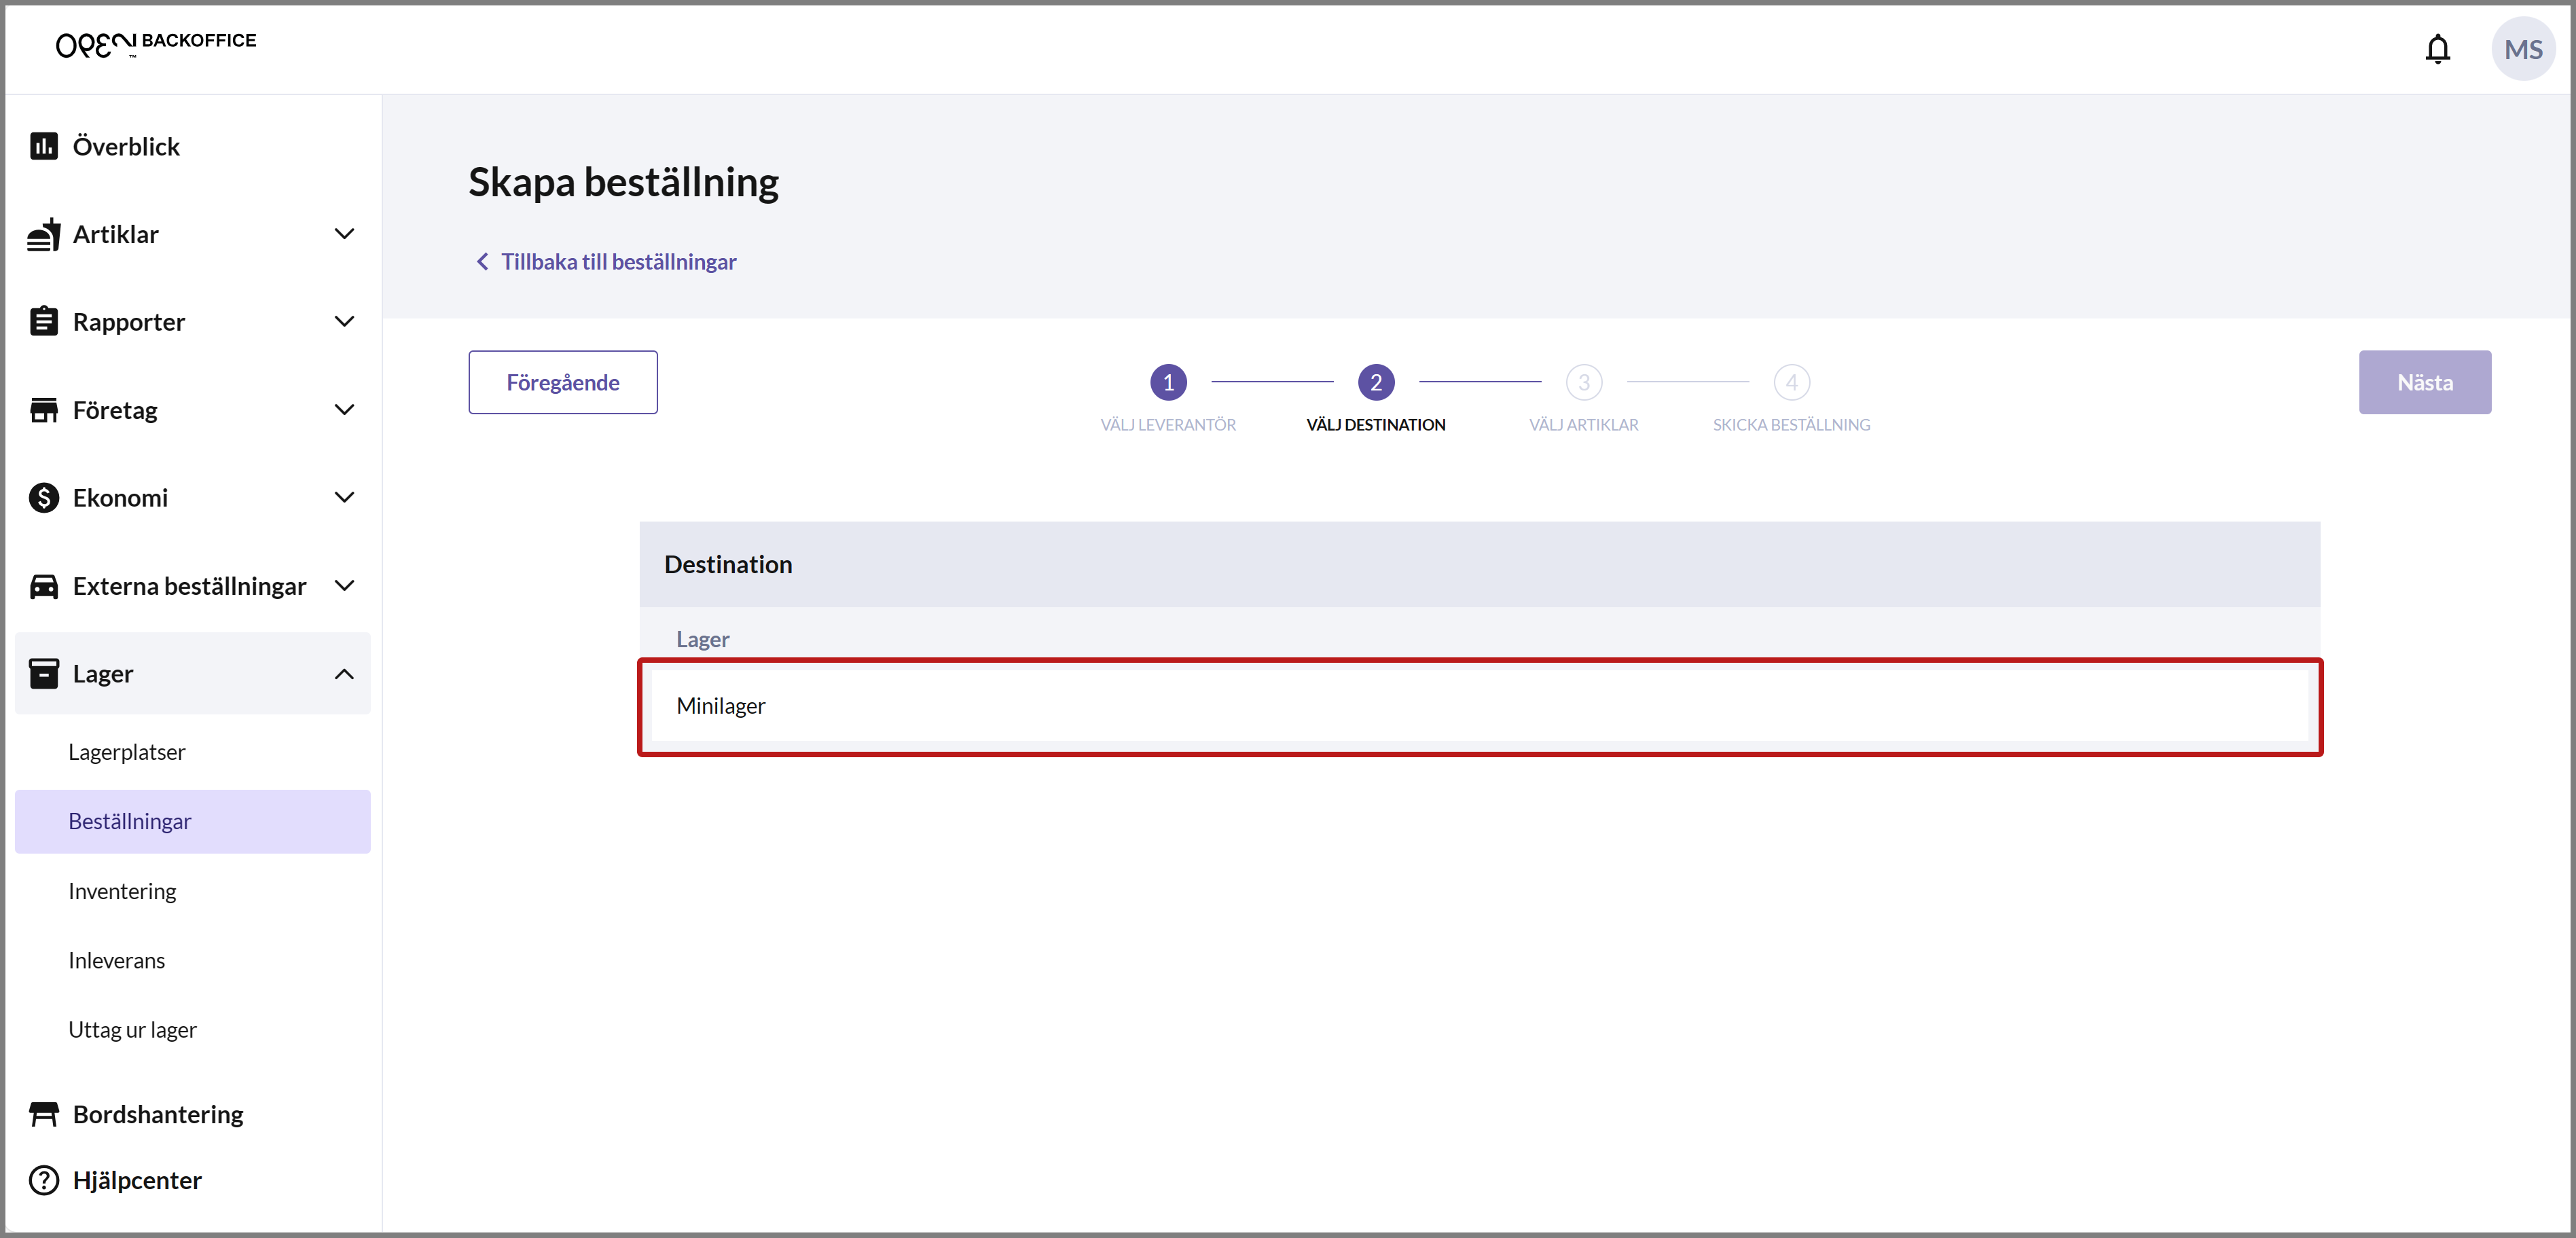This screenshot has width=2576, height=1238.
Task: Click the back arrow before Tillbaka
Action: (x=482, y=261)
